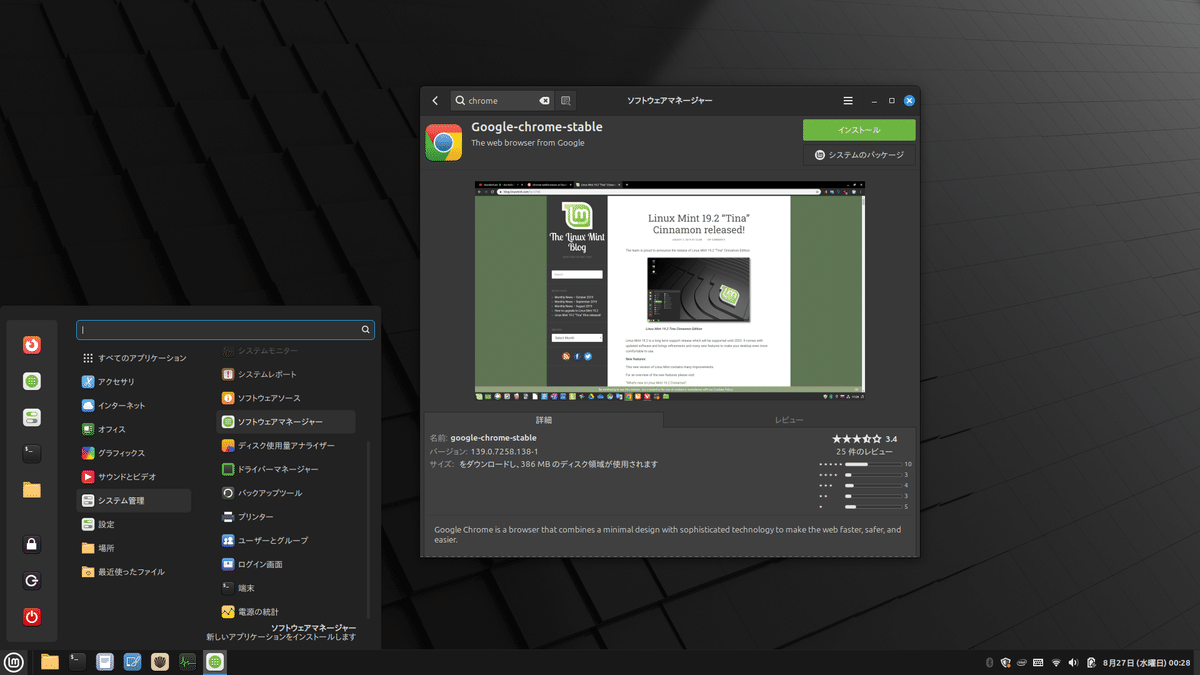
Task: Click the logout/restart icon above shutdown
Action: click(x=31, y=580)
